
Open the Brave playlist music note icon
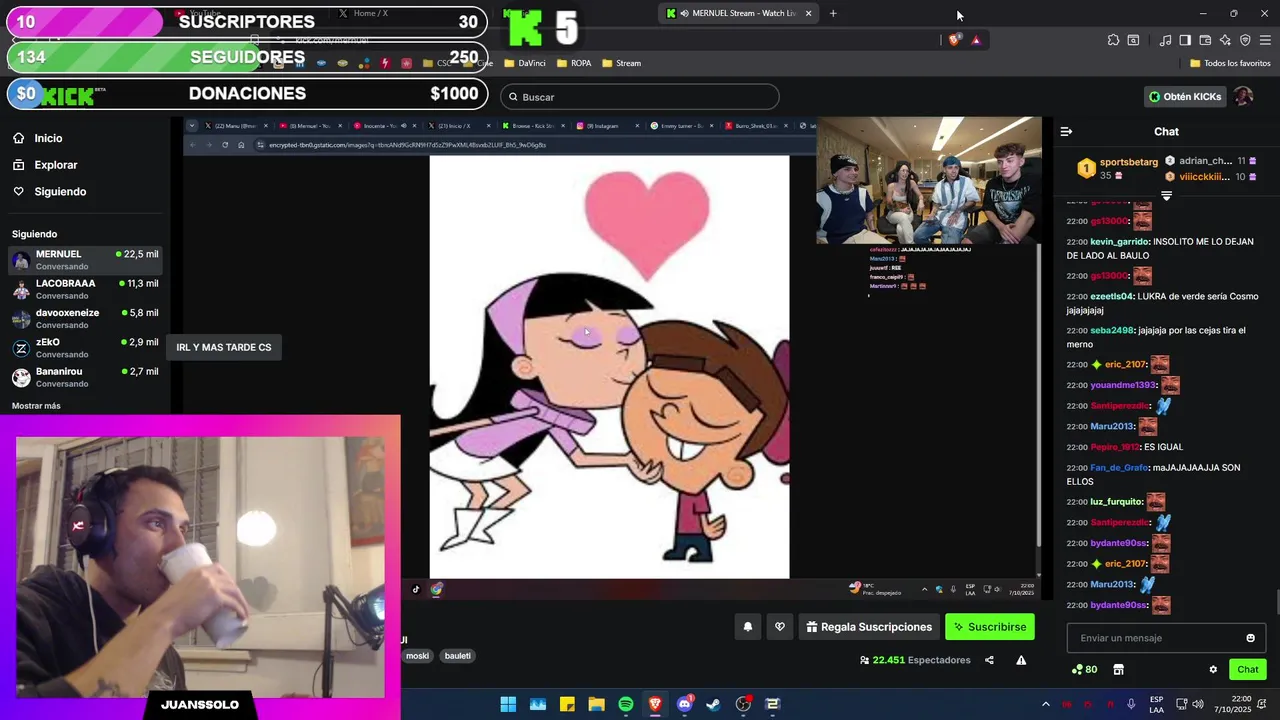click(x=1165, y=40)
